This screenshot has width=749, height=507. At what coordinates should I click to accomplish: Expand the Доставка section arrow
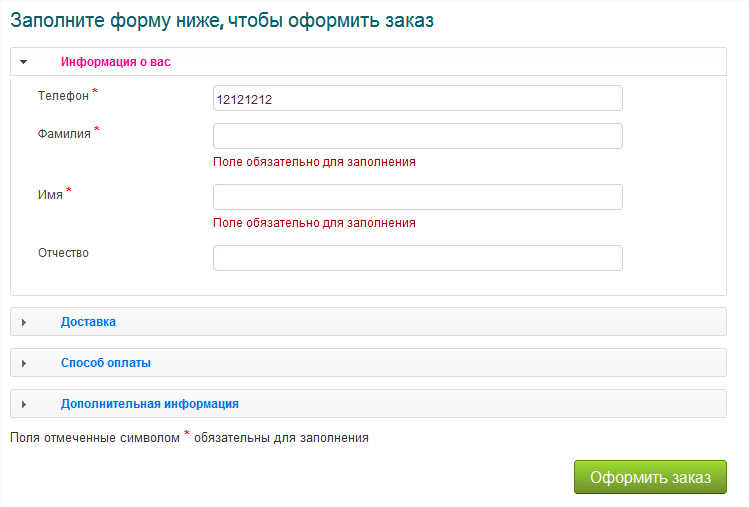(23, 322)
